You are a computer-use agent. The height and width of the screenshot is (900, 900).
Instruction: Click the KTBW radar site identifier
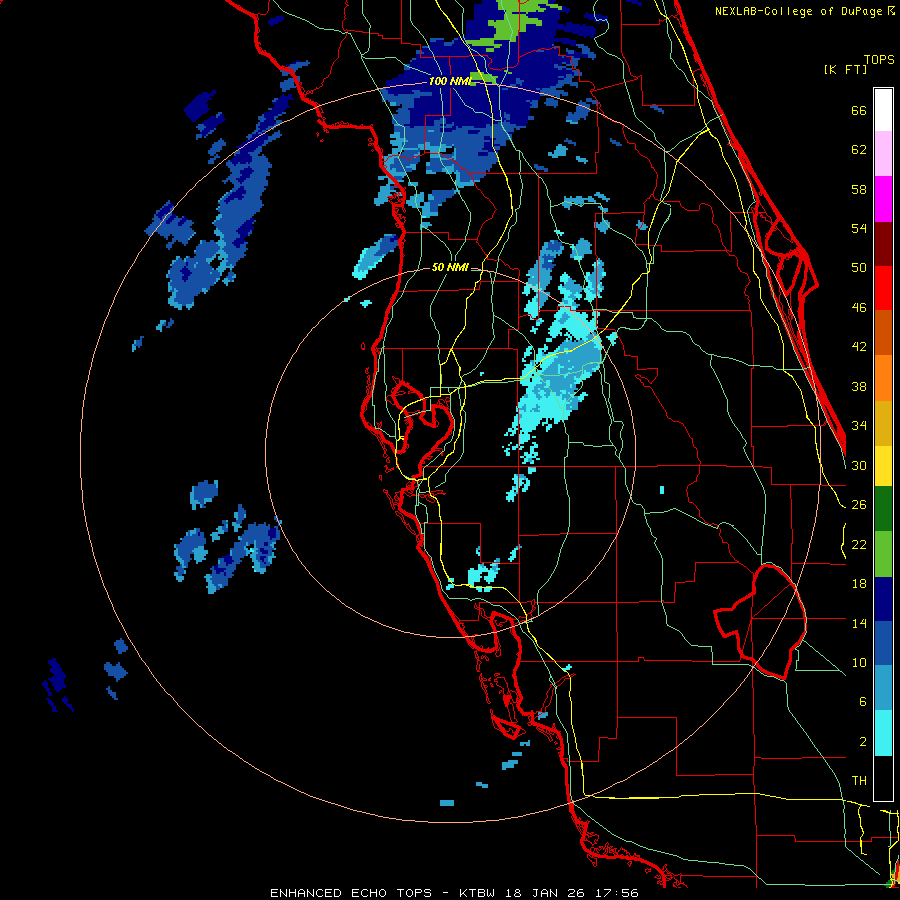[x=477, y=893]
